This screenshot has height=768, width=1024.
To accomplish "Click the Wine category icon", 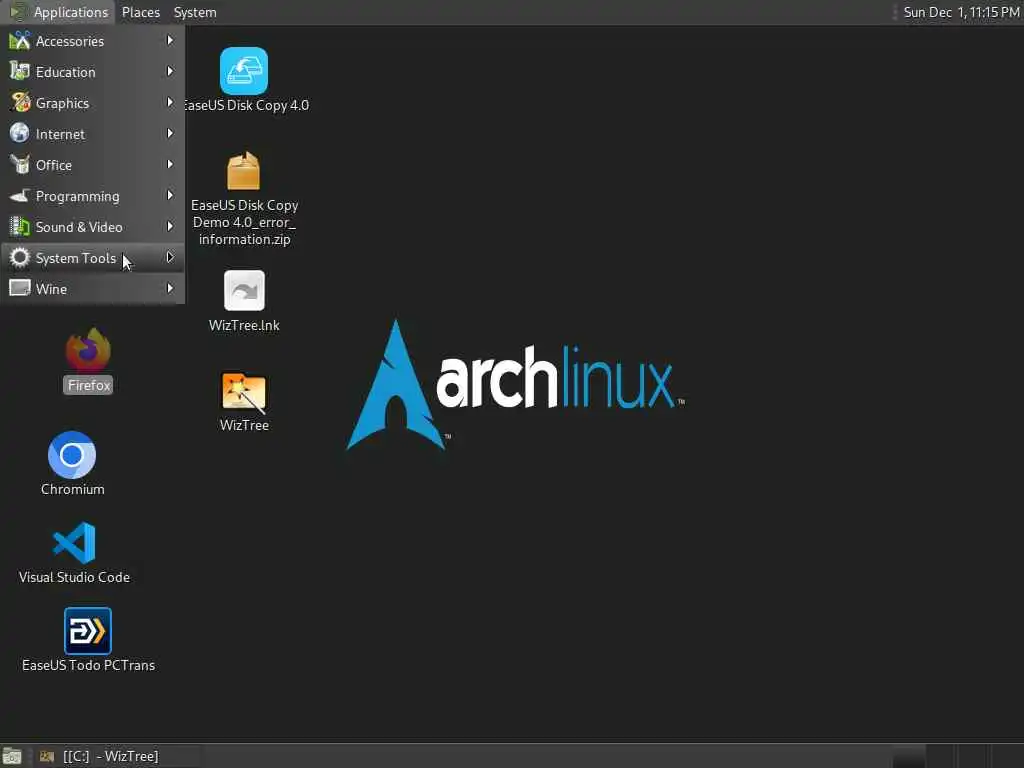I will (20, 288).
